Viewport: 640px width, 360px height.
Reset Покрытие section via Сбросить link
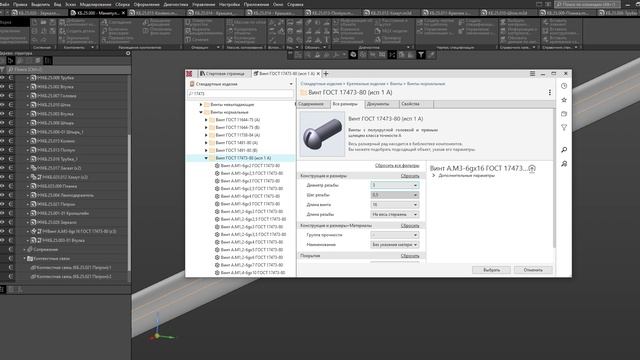point(410,256)
